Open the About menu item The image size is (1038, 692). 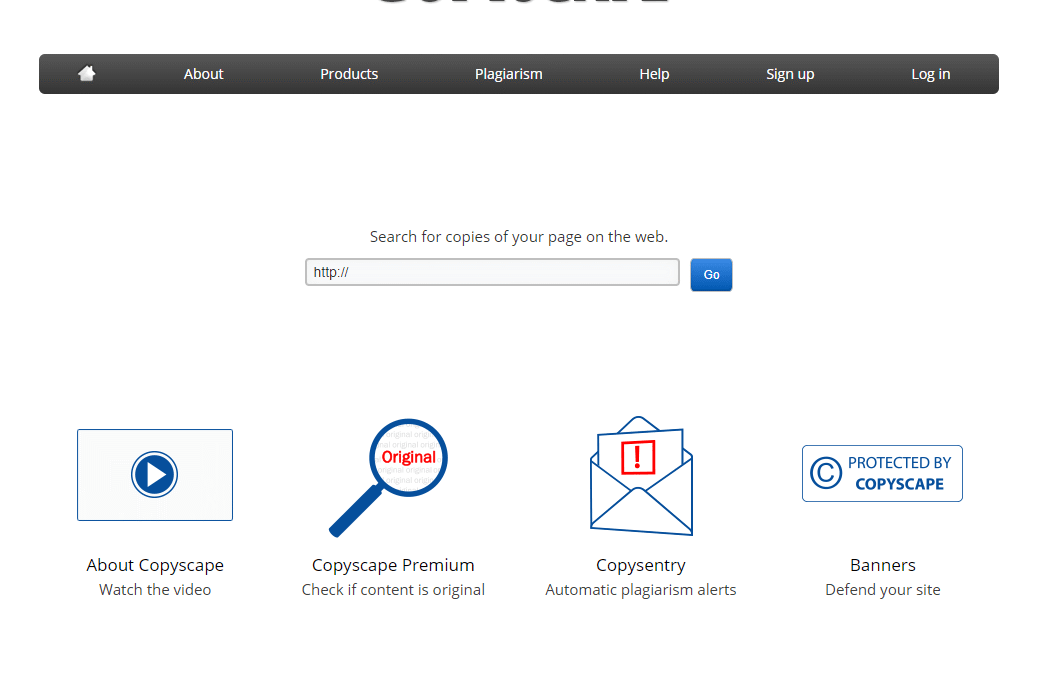(x=203, y=74)
